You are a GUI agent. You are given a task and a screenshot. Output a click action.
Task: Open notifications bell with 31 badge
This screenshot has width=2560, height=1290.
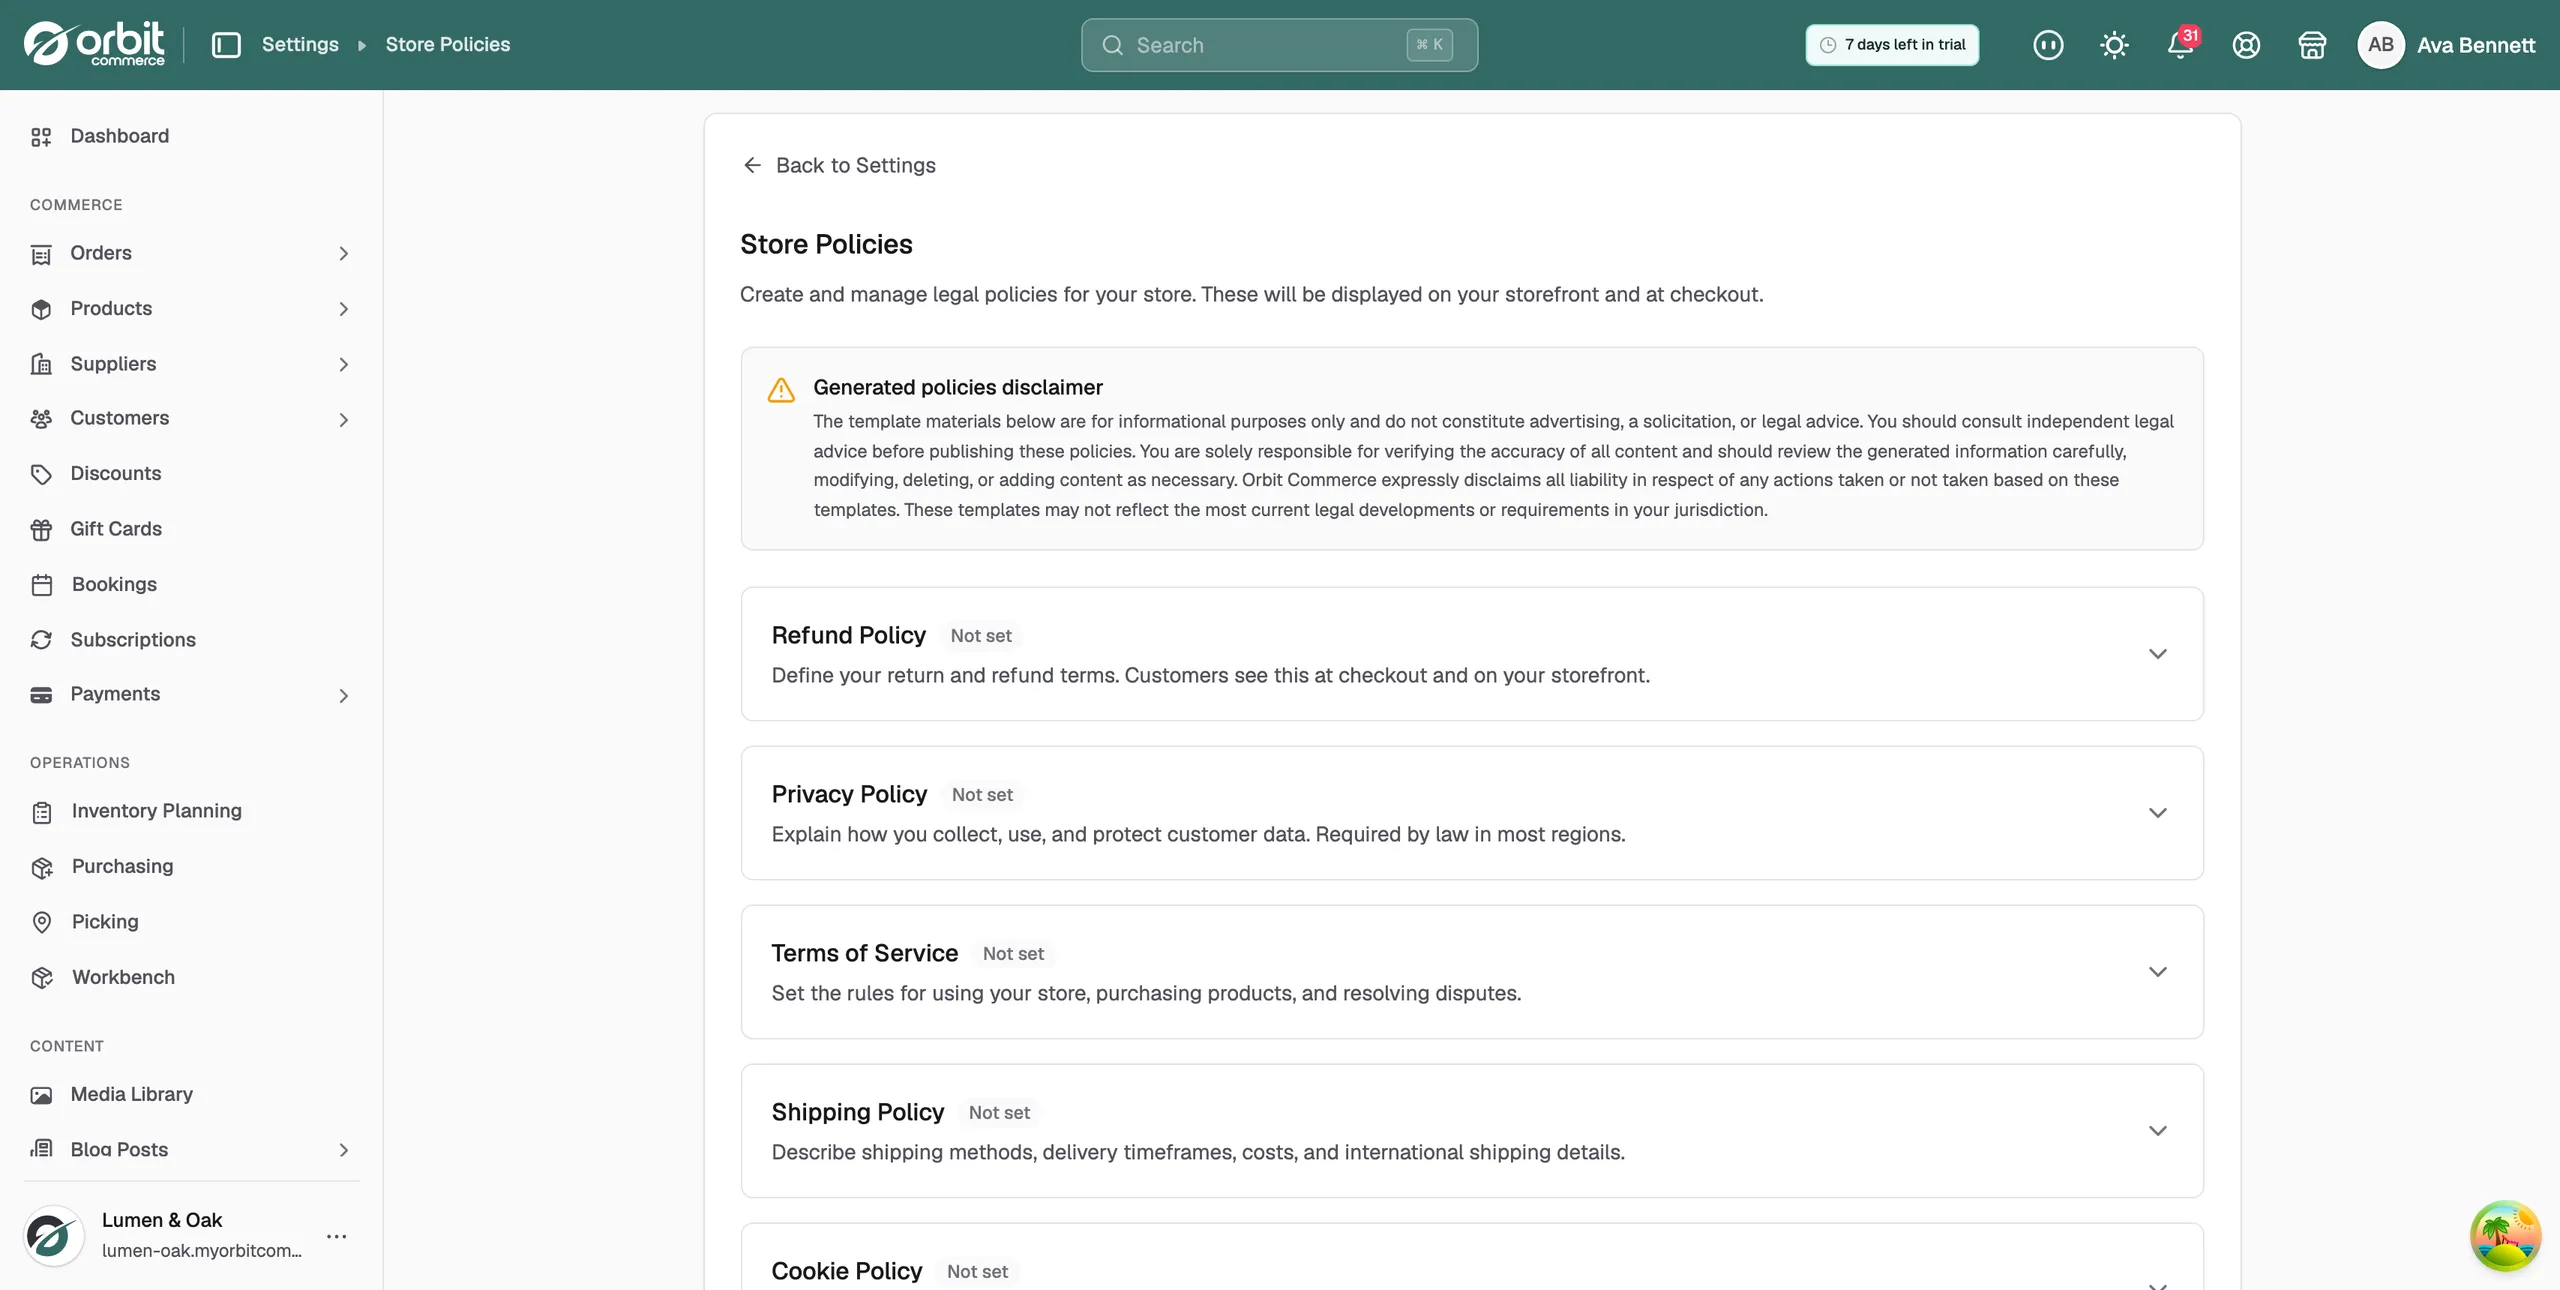pyautogui.click(x=2182, y=44)
